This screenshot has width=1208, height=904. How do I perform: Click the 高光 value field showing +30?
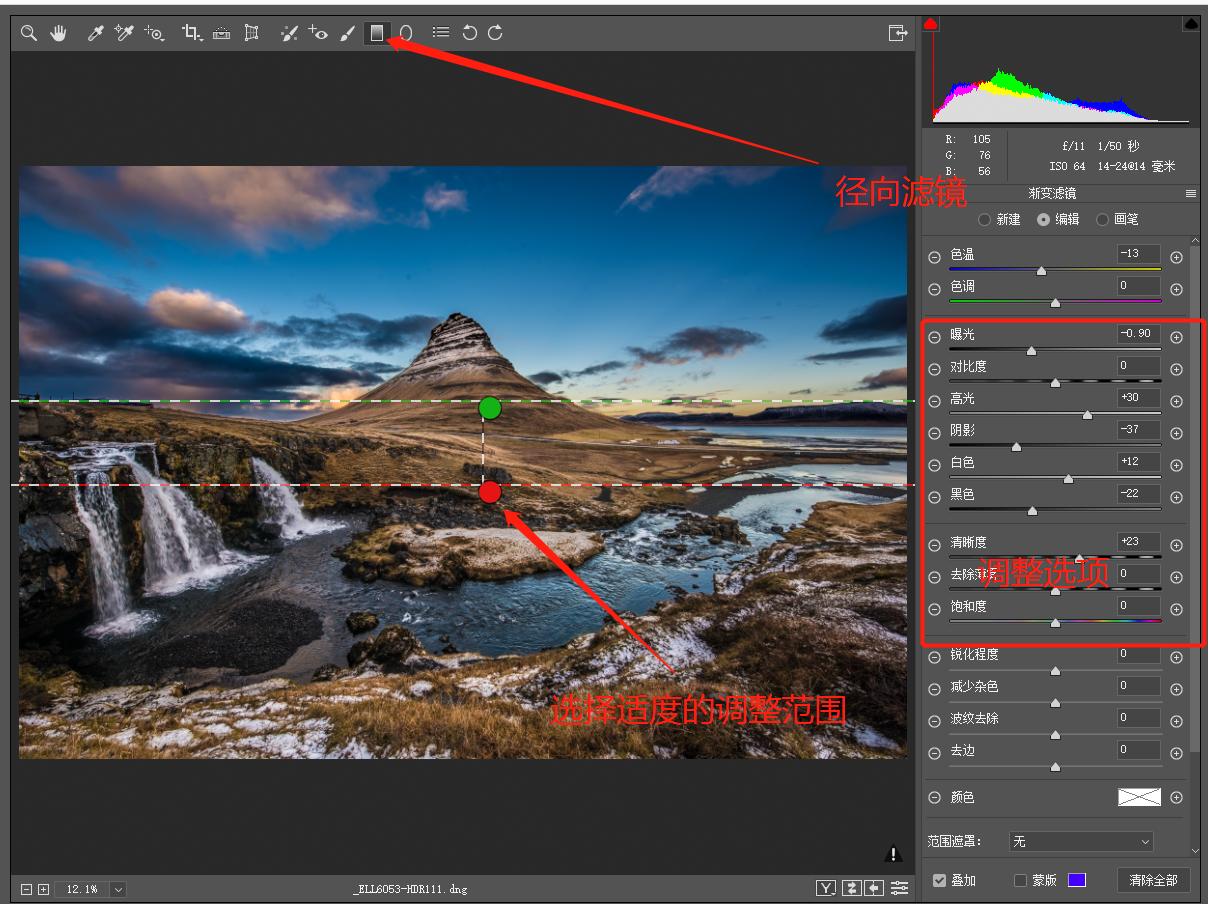[x=1139, y=398]
